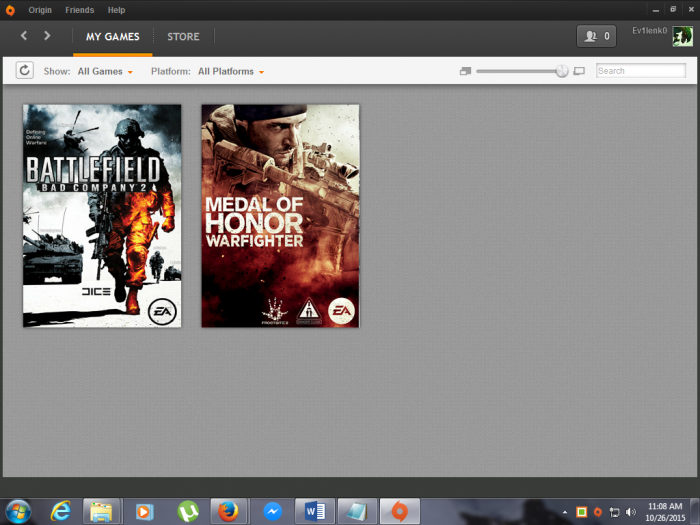Go back with the left arrow

[x=24, y=36]
